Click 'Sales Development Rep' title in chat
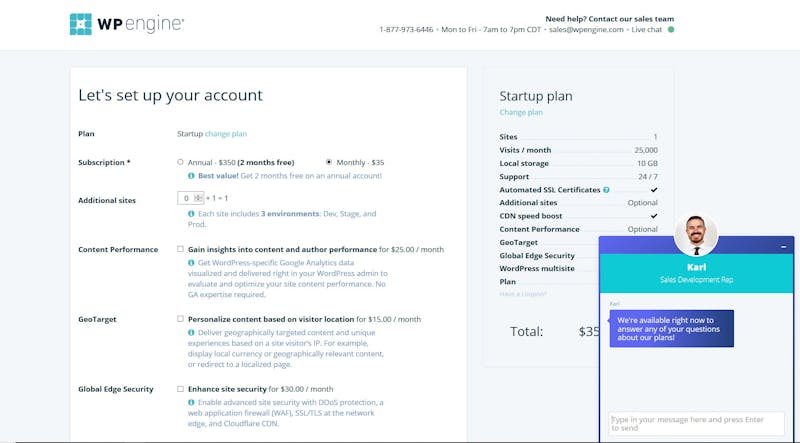Image resolution: width=800 pixels, height=443 pixels. pos(696,280)
